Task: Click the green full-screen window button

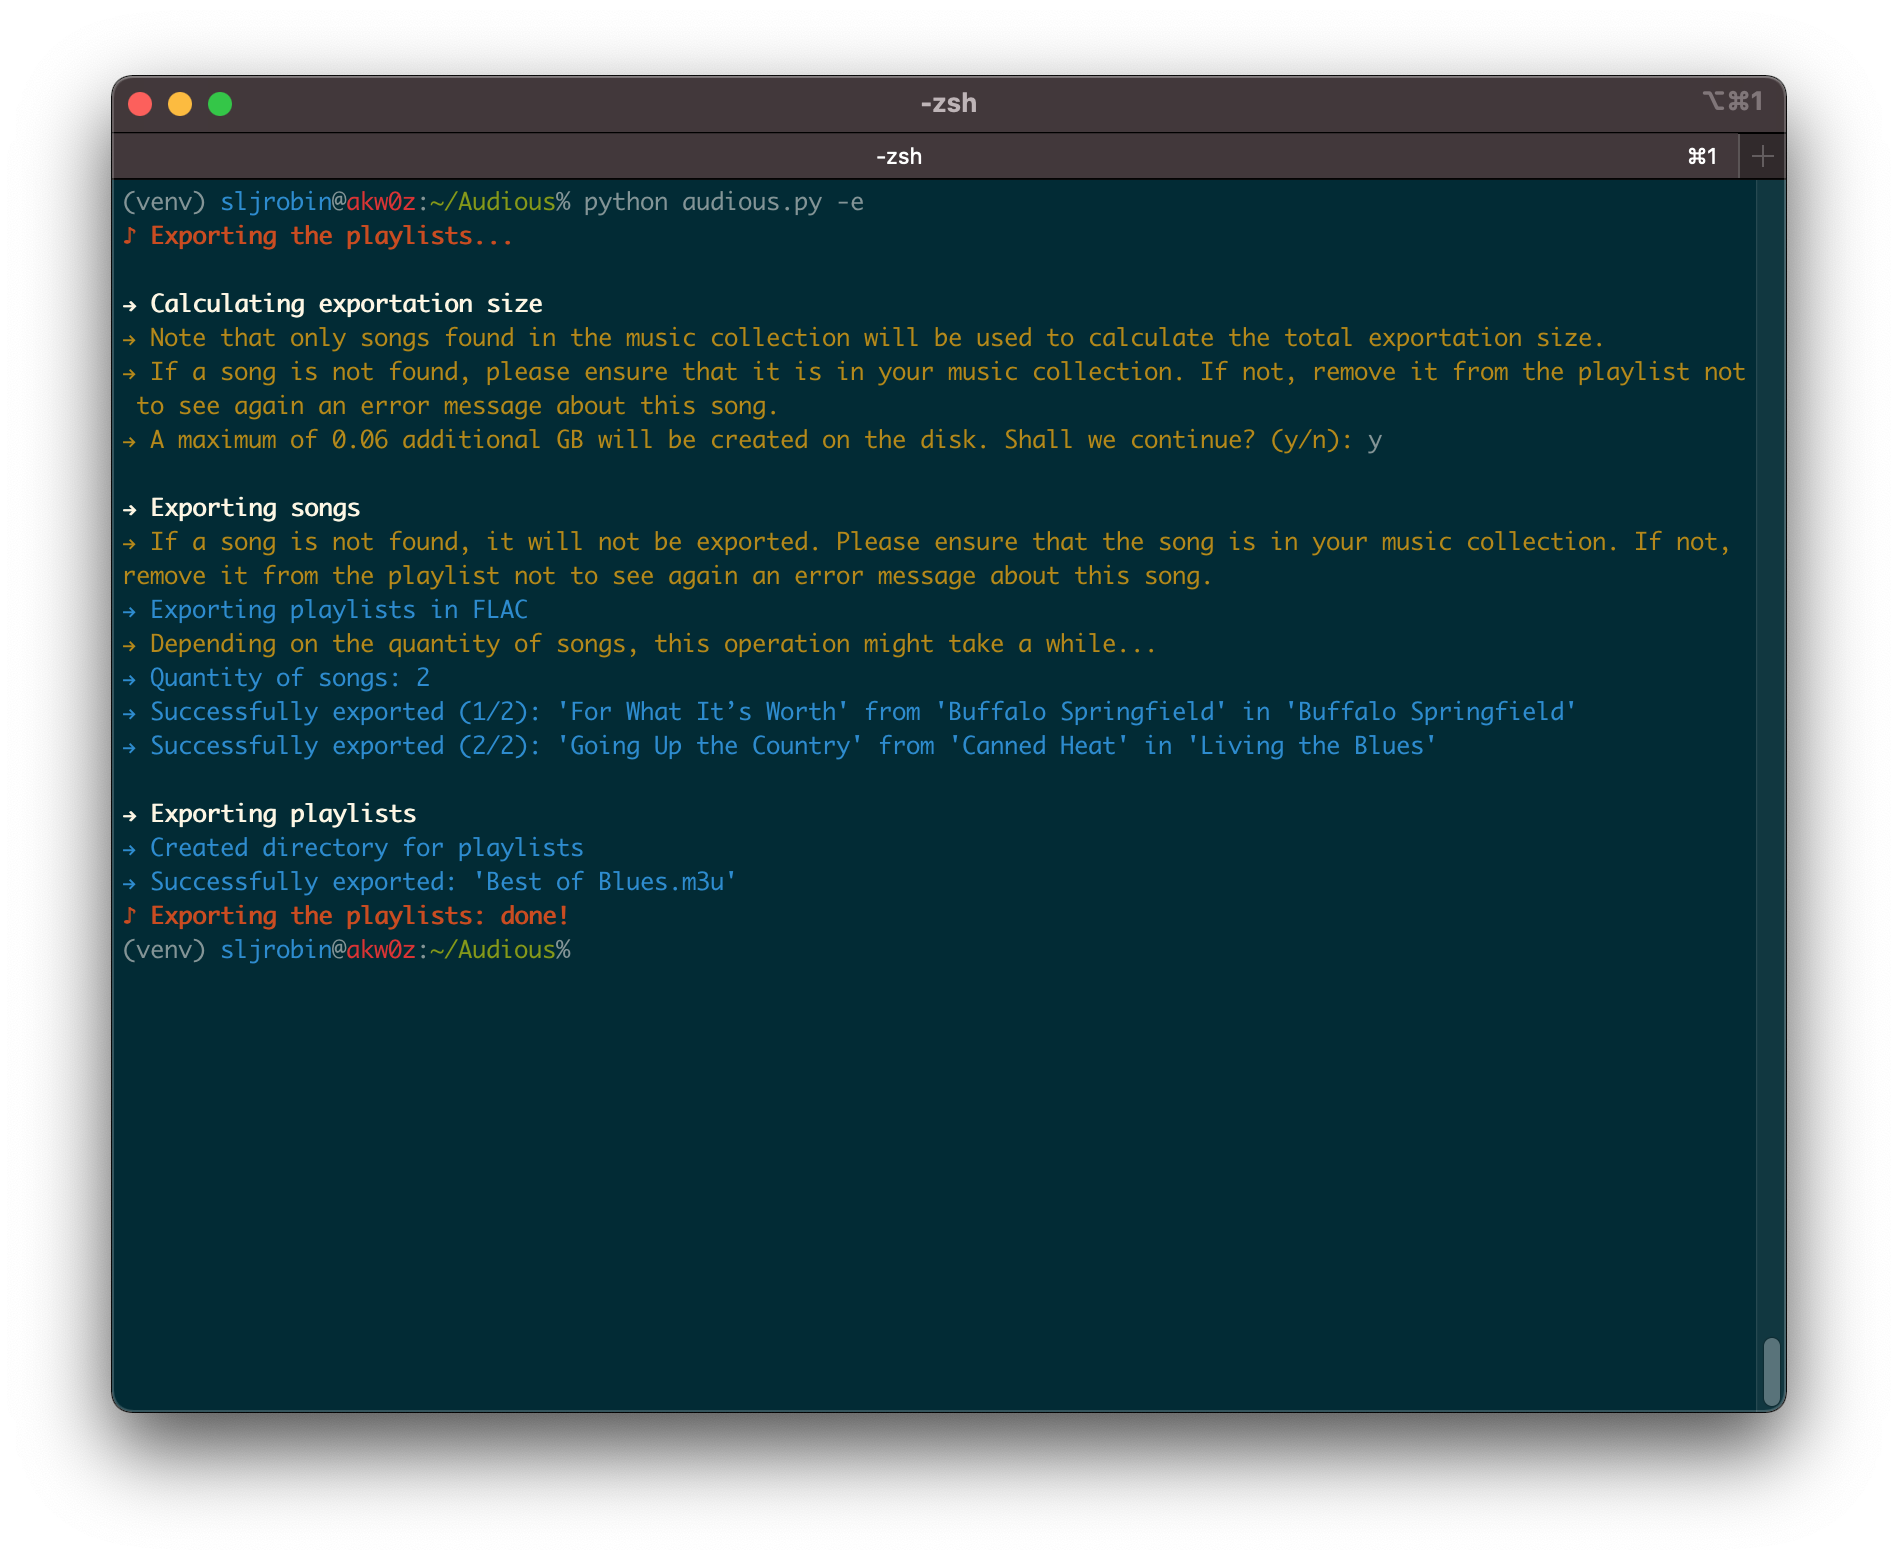Action: click(220, 104)
